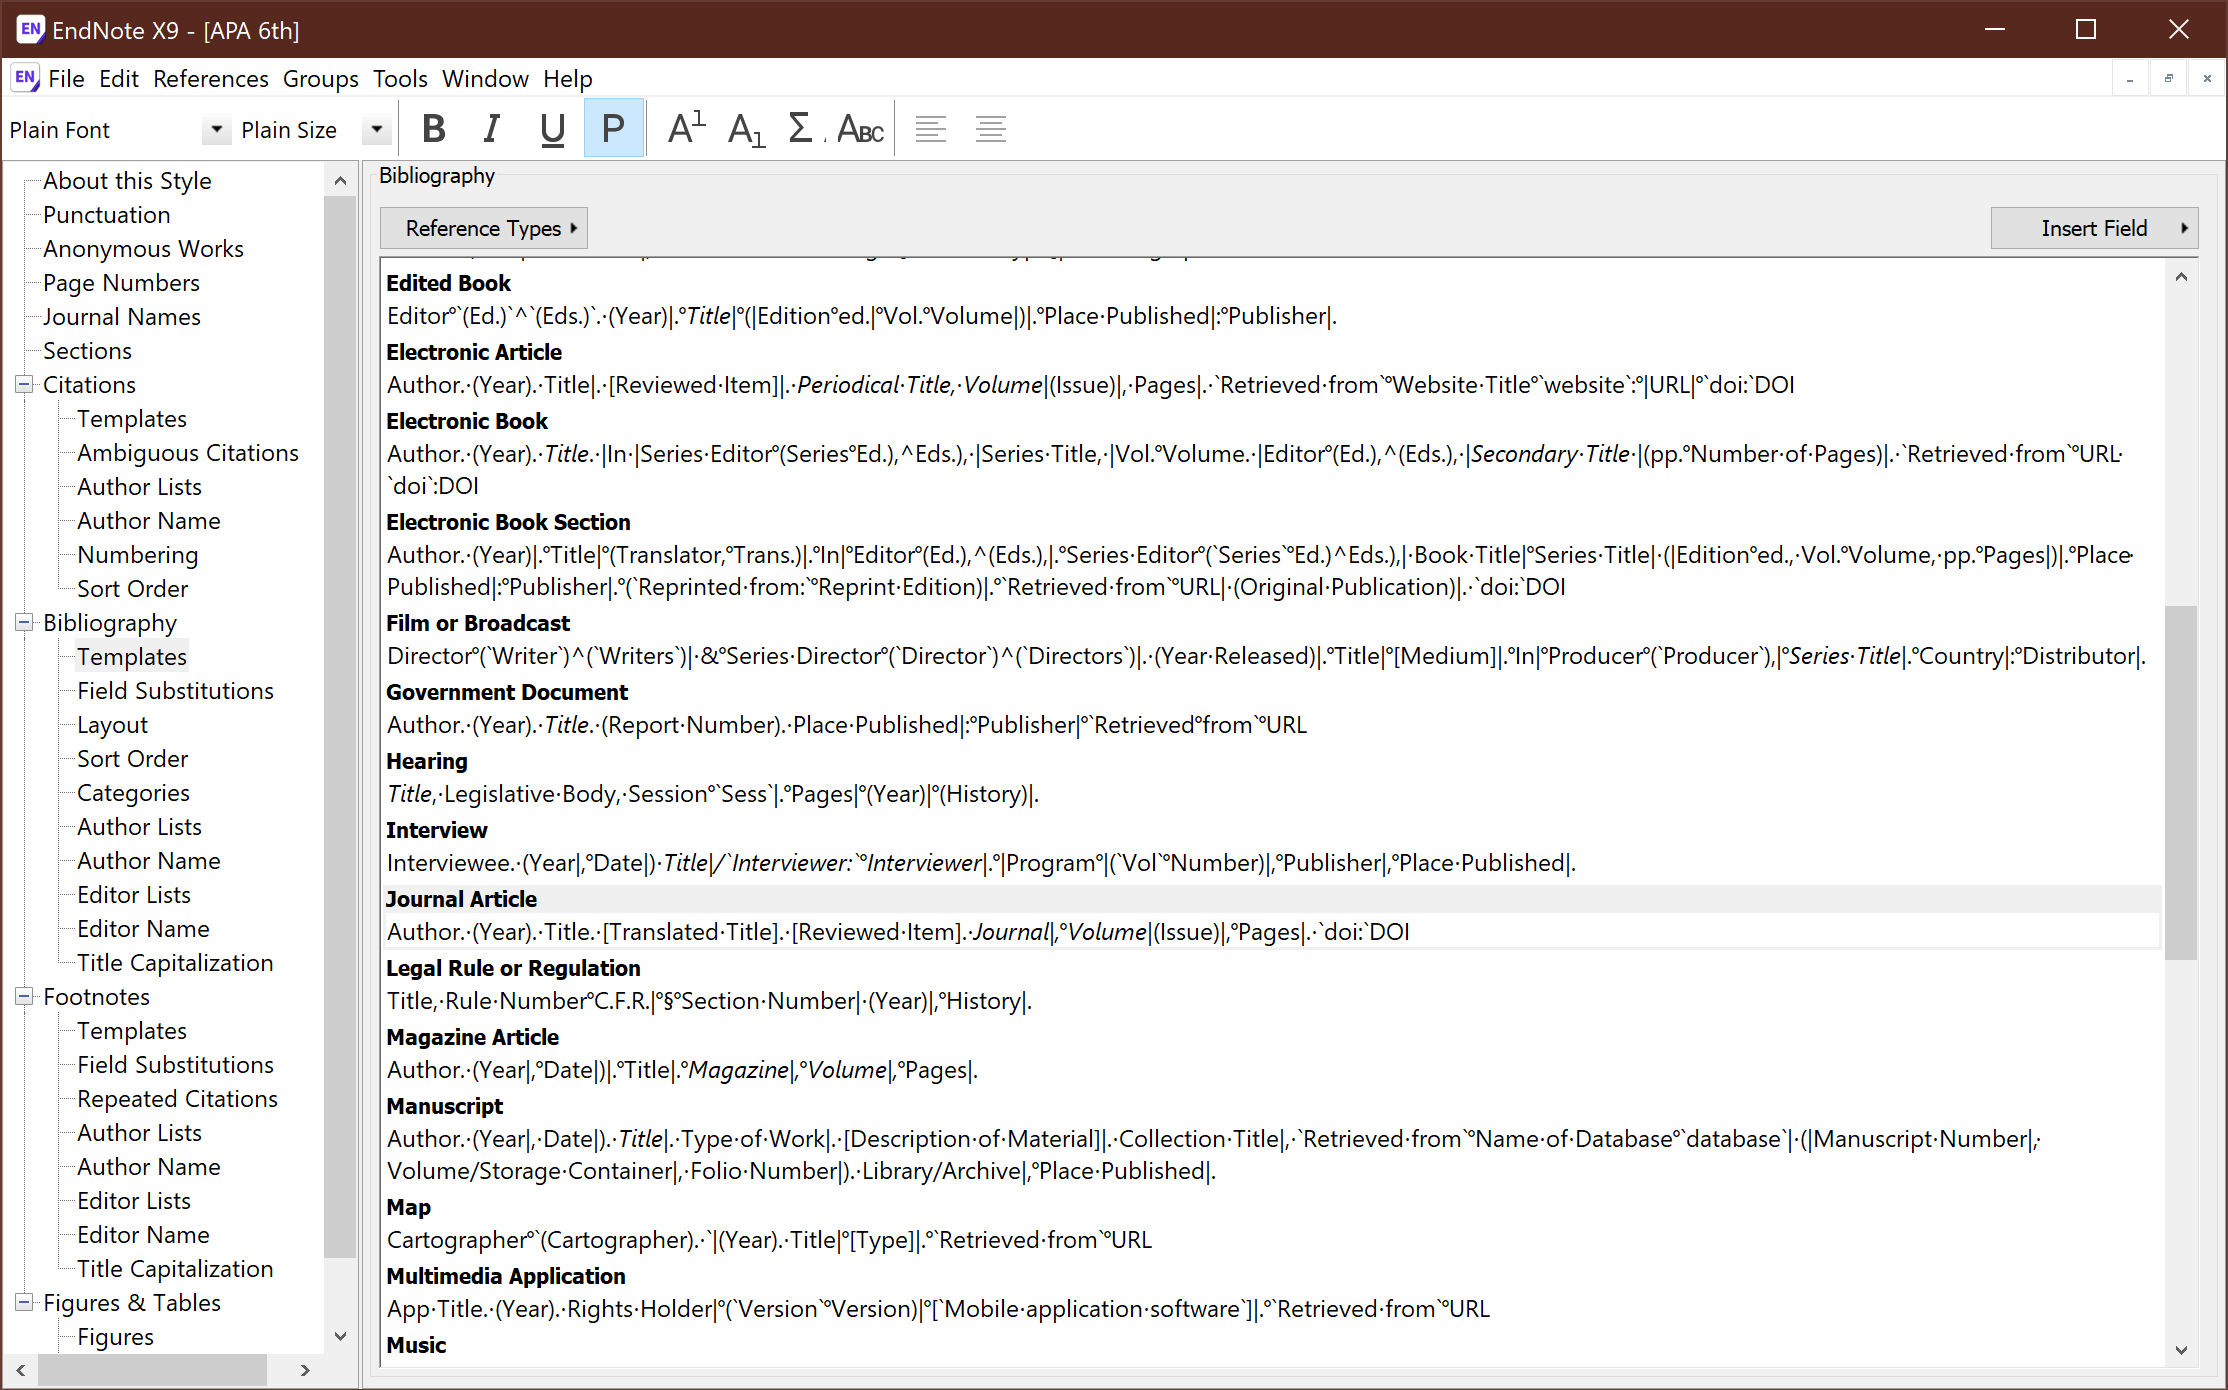Collapse the Figures & Tables node

tap(24, 1302)
